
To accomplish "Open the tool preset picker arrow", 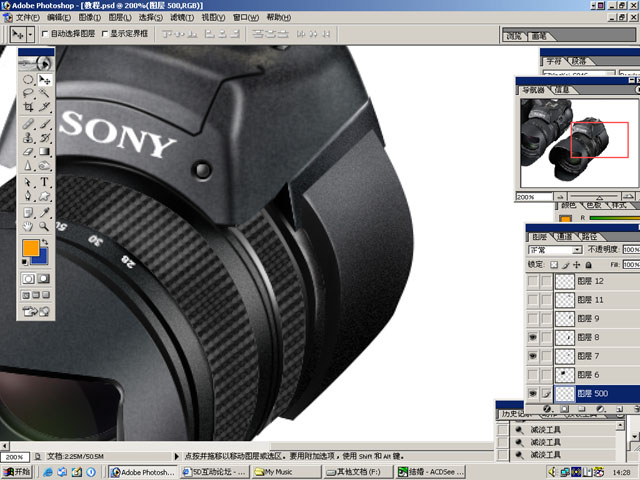I will [x=30, y=34].
